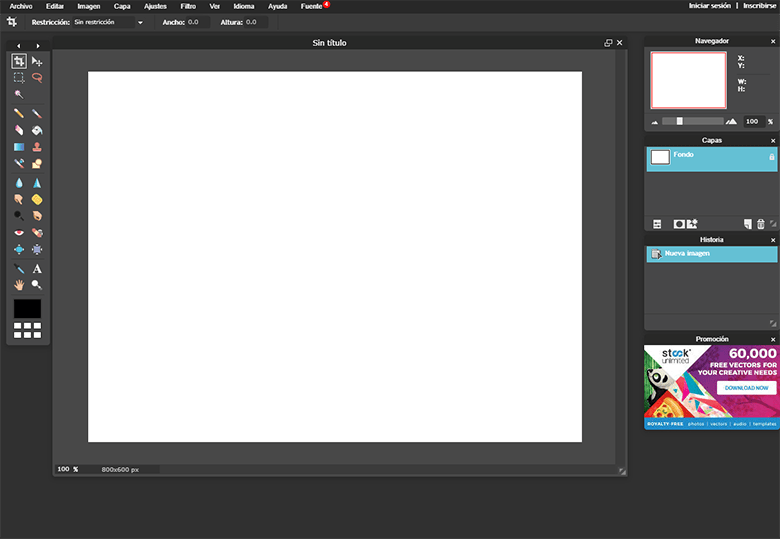The width and height of the screenshot is (780, 539).
Task: Select the Eraser tool
Action: (19, 130)
